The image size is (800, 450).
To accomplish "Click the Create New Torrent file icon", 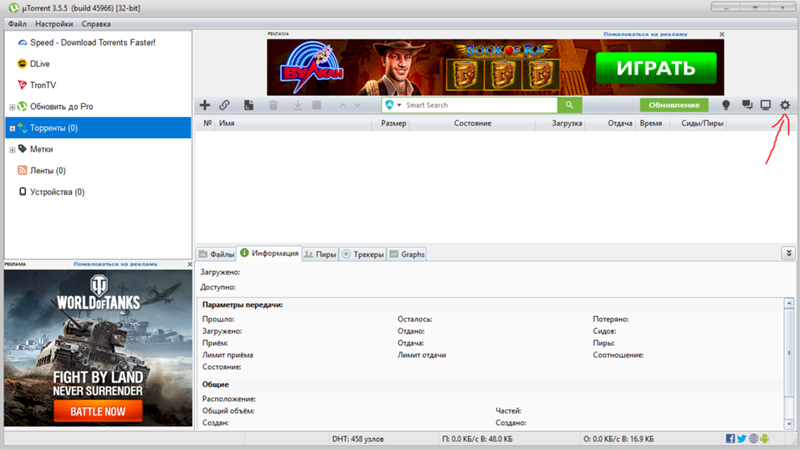I will [x=248, y=105].
